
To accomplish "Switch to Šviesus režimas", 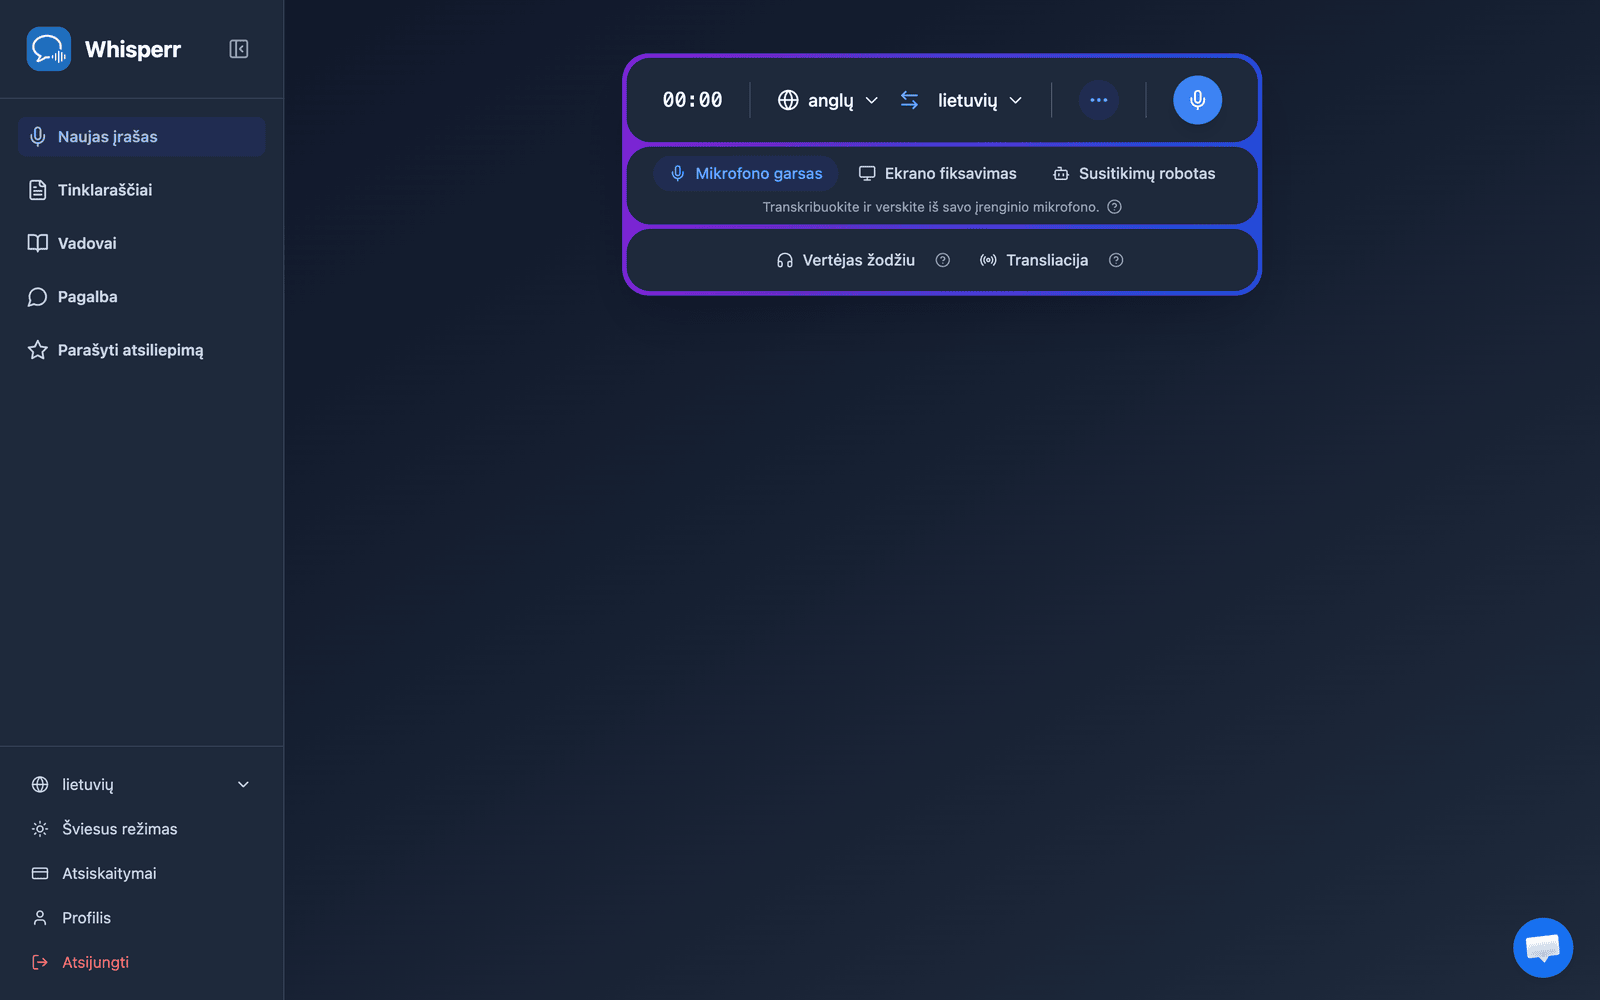I will pos(141,829).
